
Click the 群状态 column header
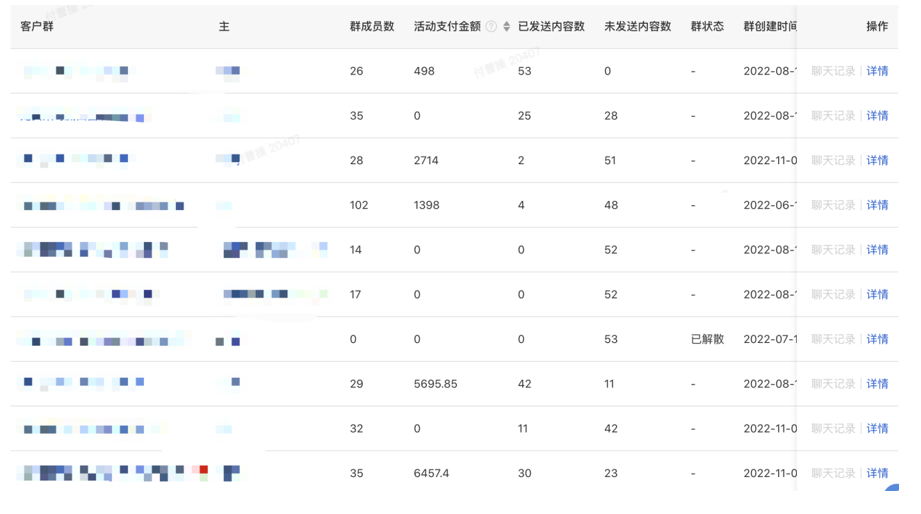point(707,27)
